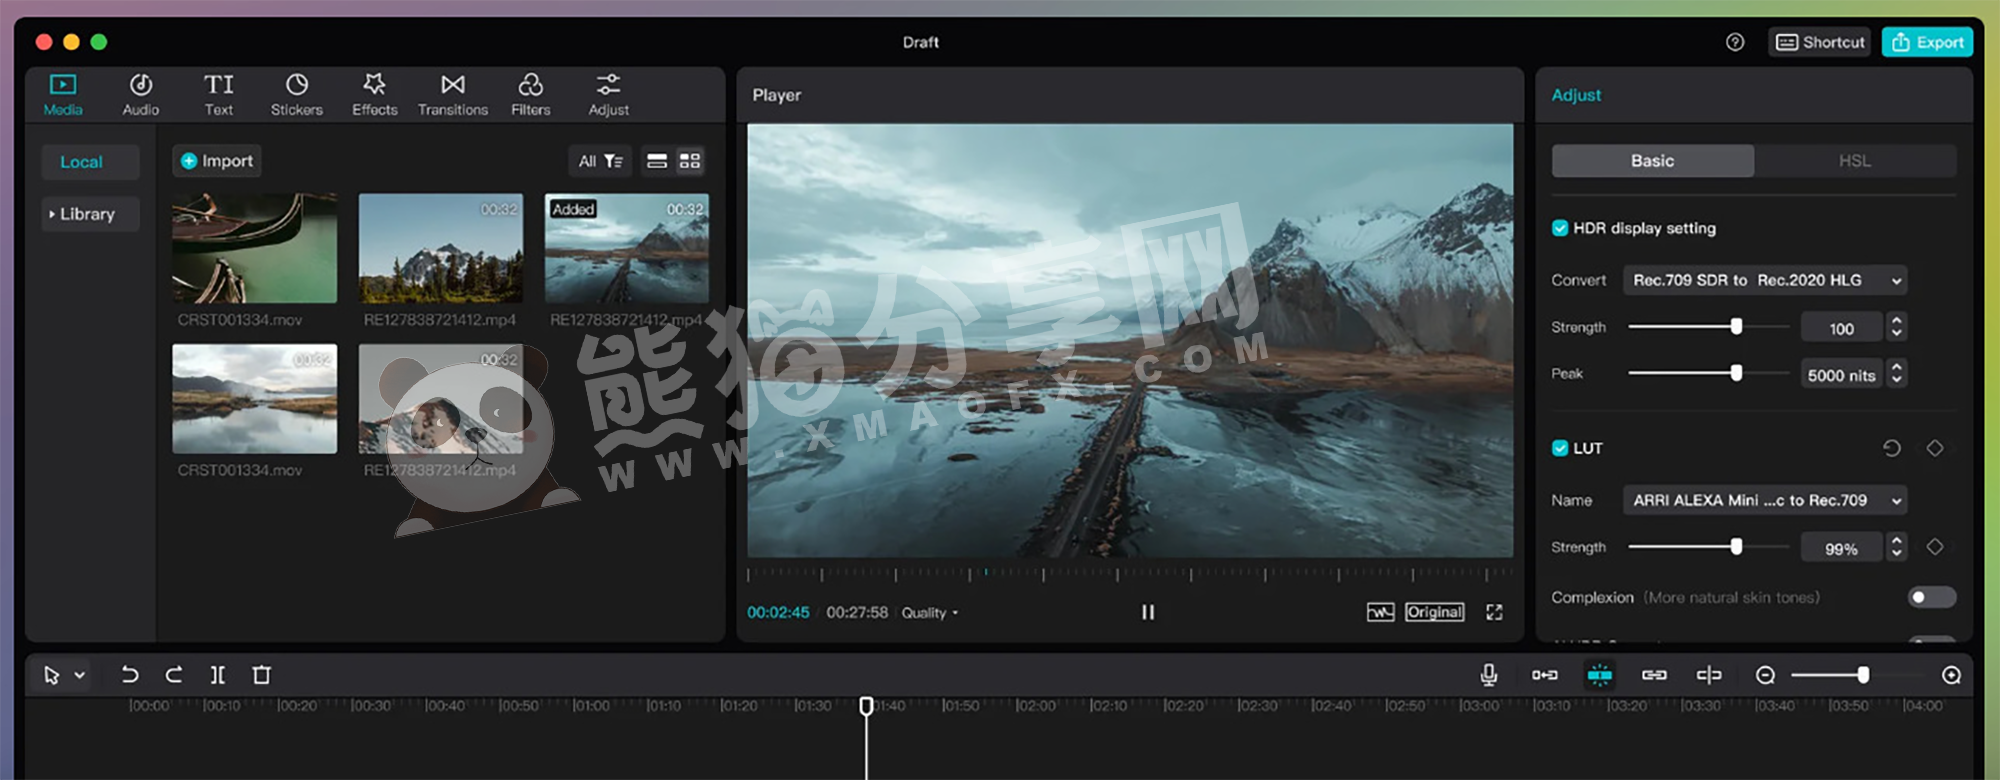Select the Media tab
This screenshot has height=780, width=2000.
[x=63, y=94]
